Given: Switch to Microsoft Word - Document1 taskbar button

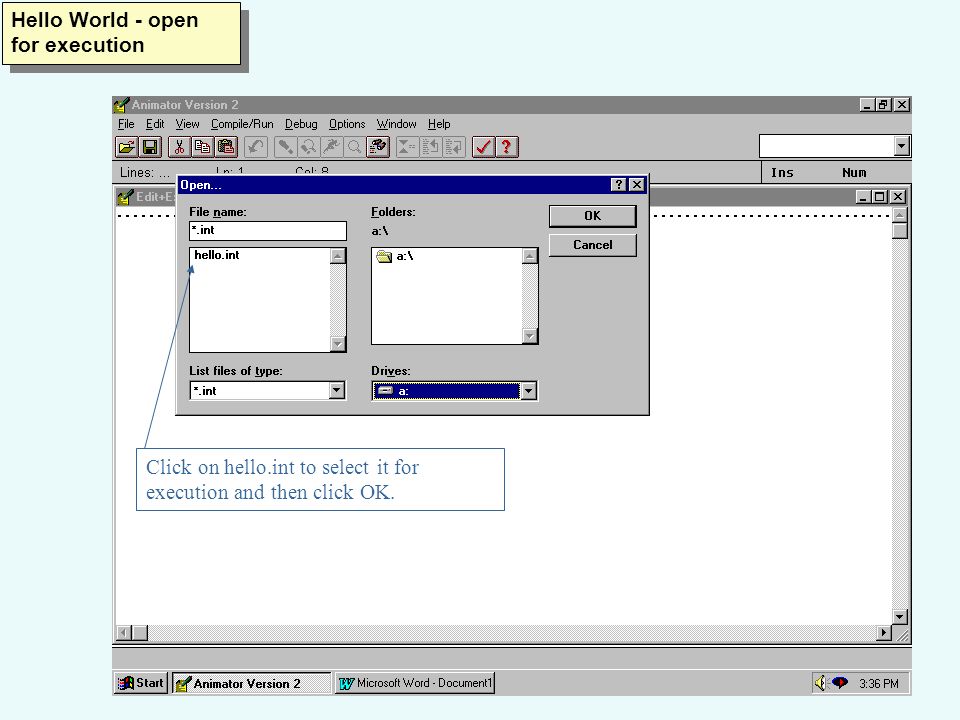Looking at the screenshot, I should pyautogui.click(x=415, y=683).
